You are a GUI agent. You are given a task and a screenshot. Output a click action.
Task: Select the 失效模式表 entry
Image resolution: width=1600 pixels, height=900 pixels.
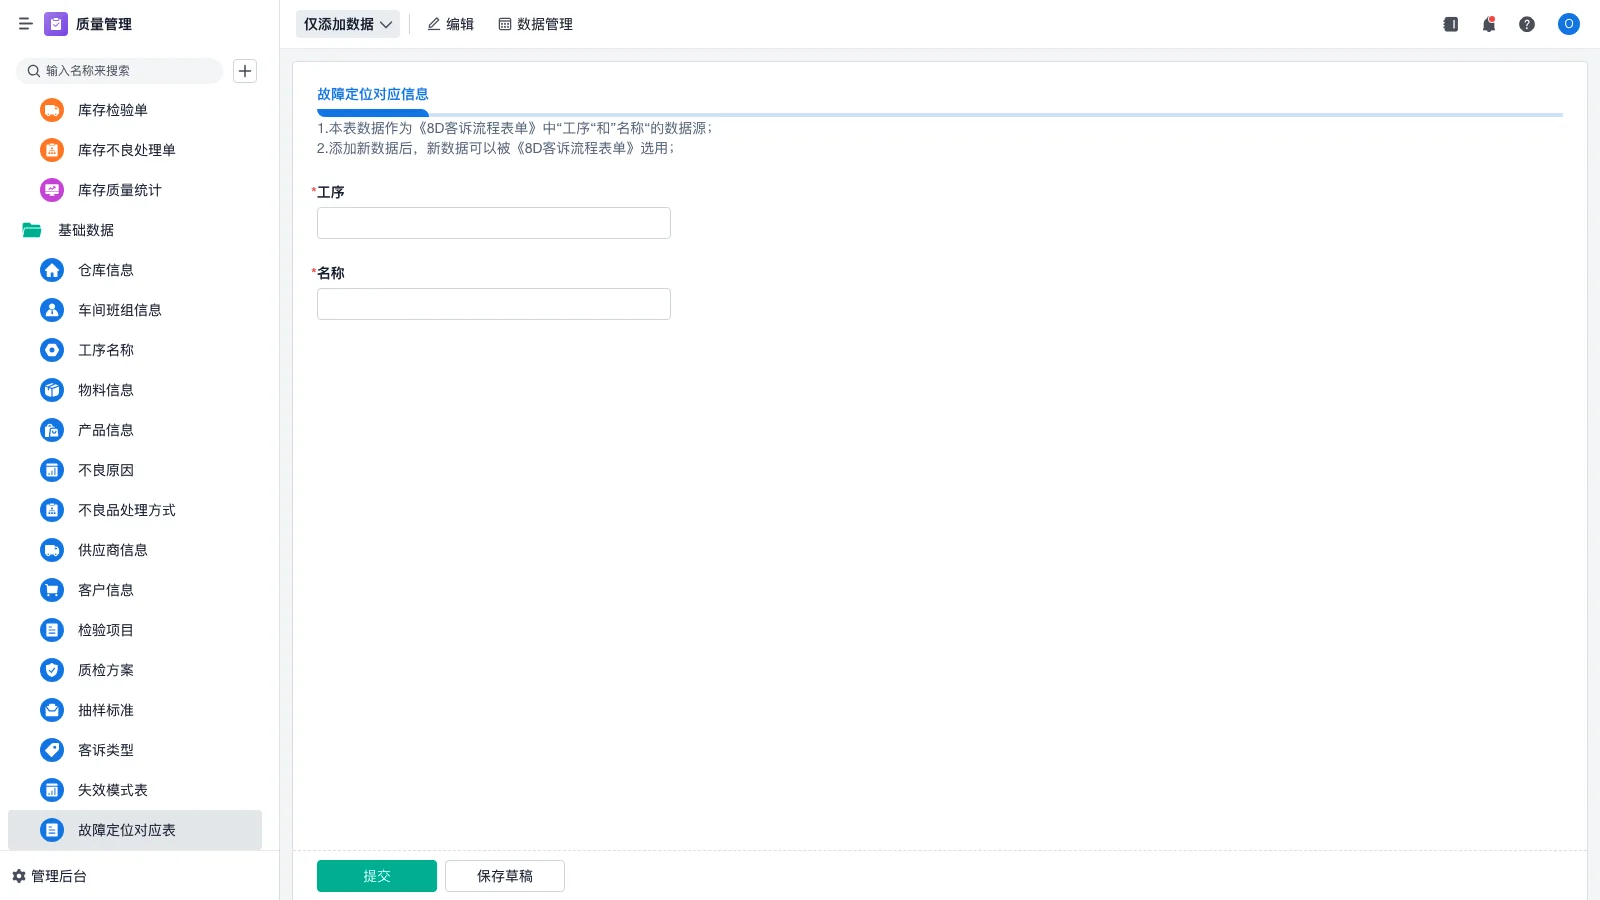(x=111, y=790)
